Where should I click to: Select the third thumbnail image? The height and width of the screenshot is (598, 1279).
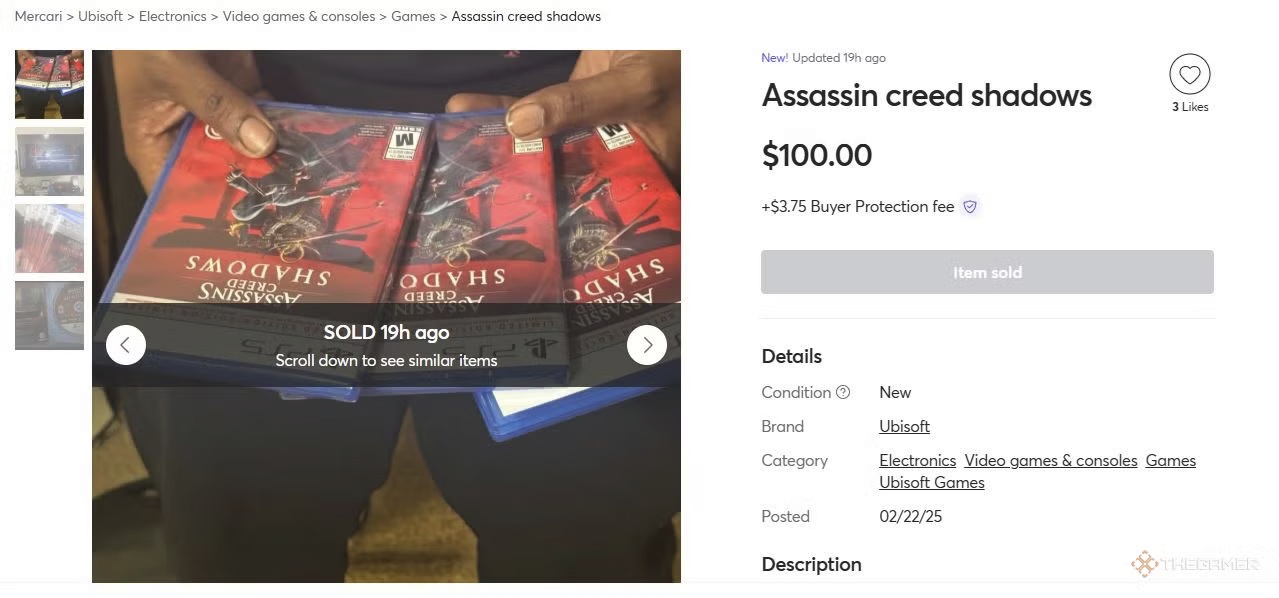pos(49,238)
